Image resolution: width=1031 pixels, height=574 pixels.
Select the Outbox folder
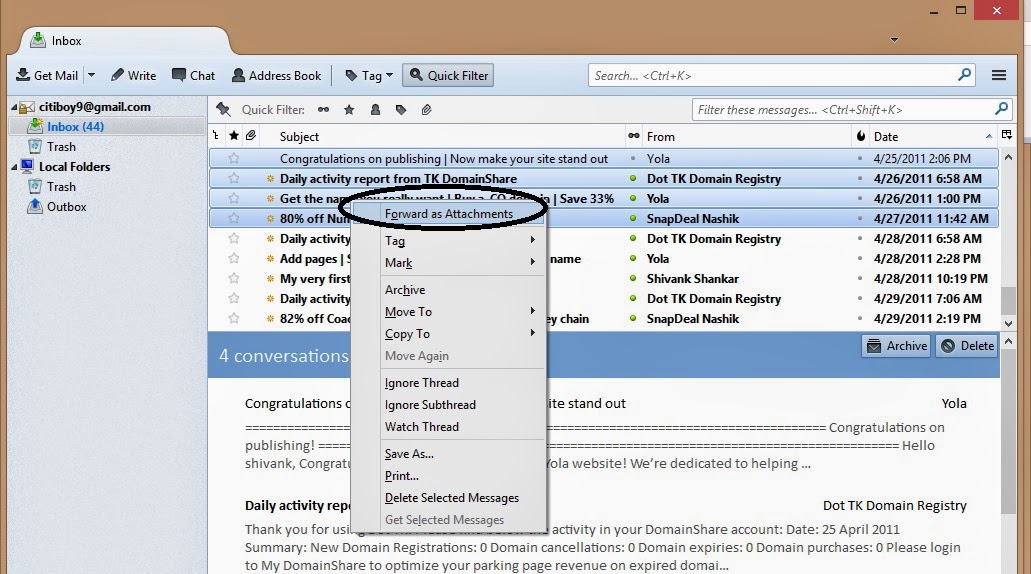click(66, 206)
